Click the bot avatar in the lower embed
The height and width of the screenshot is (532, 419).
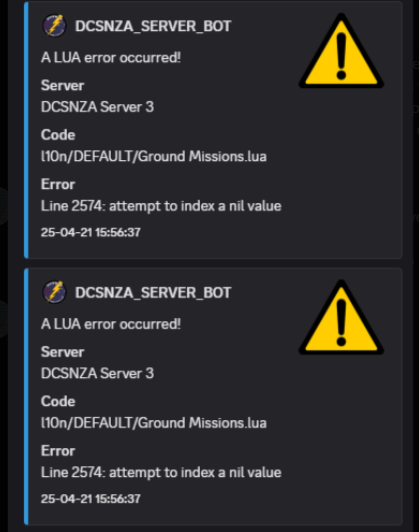[54, 292]
